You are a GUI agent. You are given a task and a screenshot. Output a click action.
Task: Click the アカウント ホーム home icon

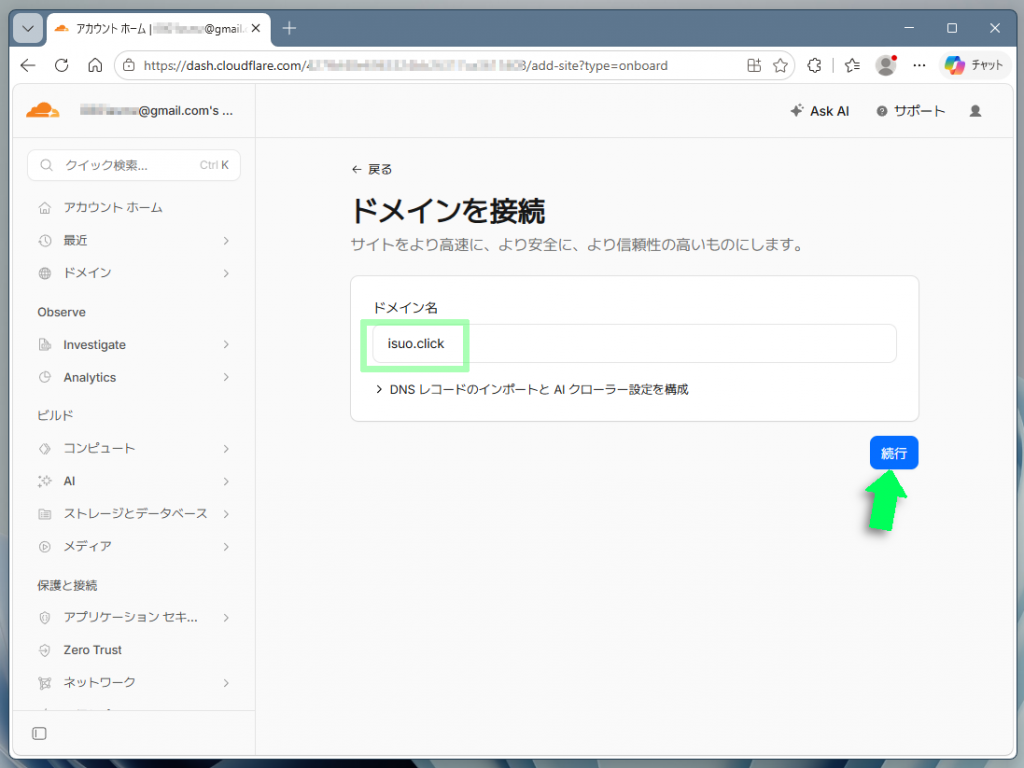click(44, 208)
